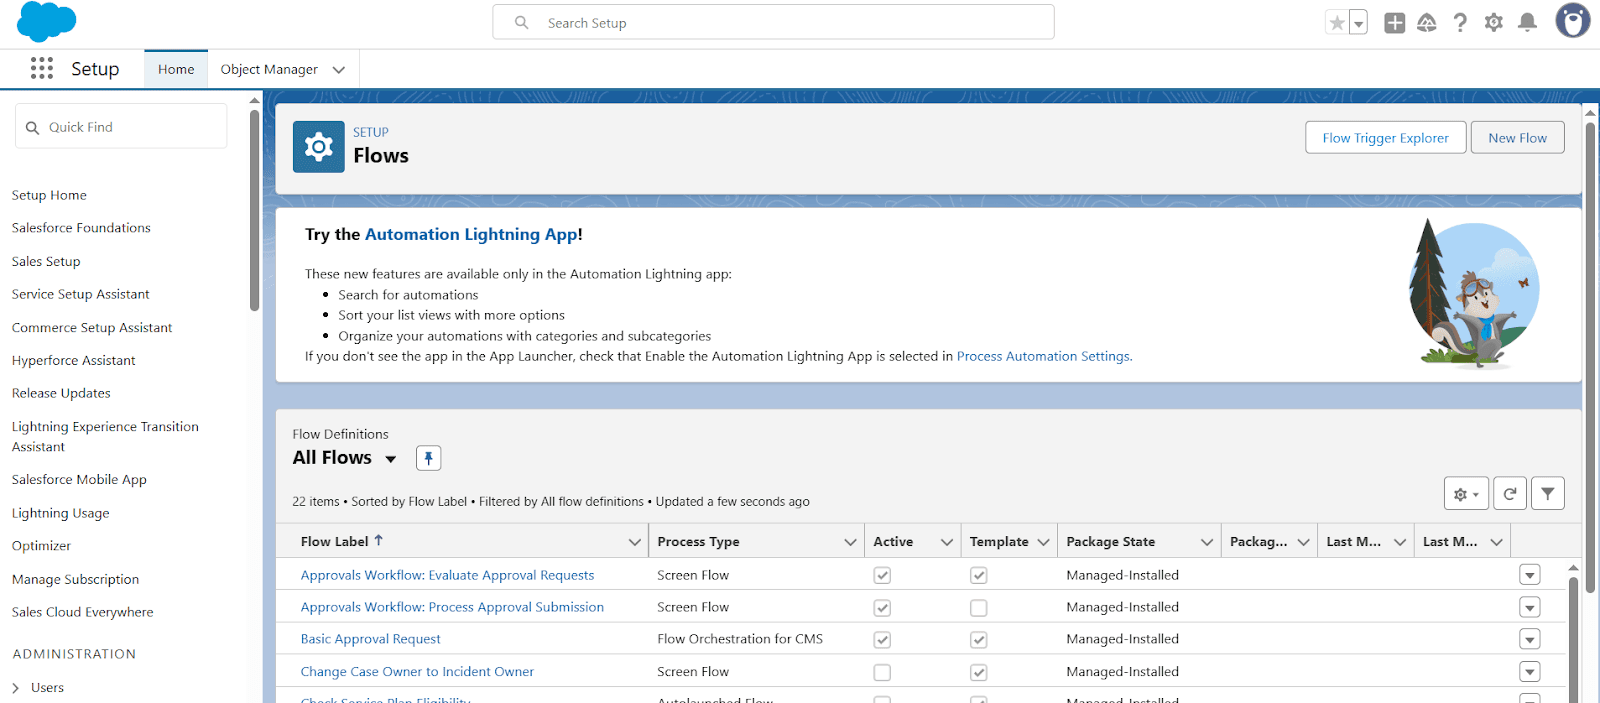The height and width of the screenshot is (703, 1600).
Task: Open the App Launcher dots icon
Action: [x=41, y=68]
